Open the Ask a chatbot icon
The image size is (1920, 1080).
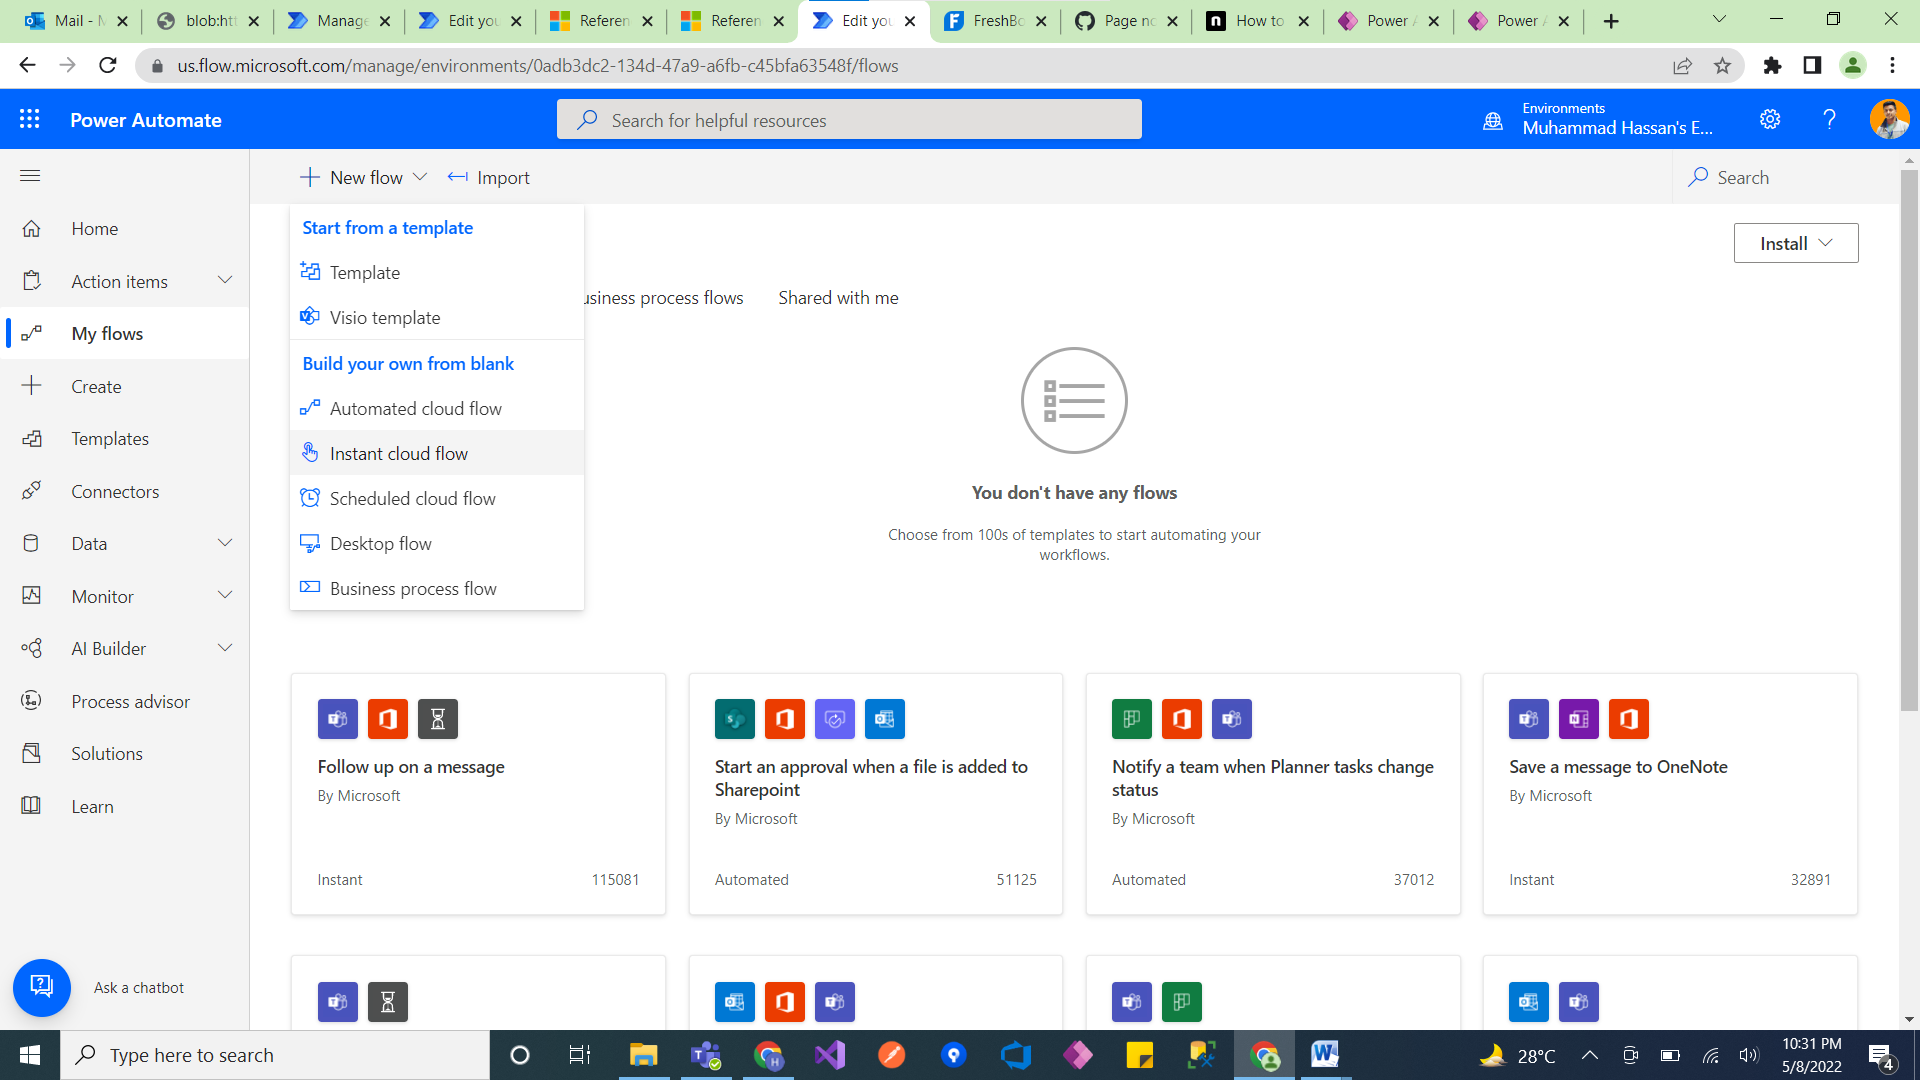point(41,987)
